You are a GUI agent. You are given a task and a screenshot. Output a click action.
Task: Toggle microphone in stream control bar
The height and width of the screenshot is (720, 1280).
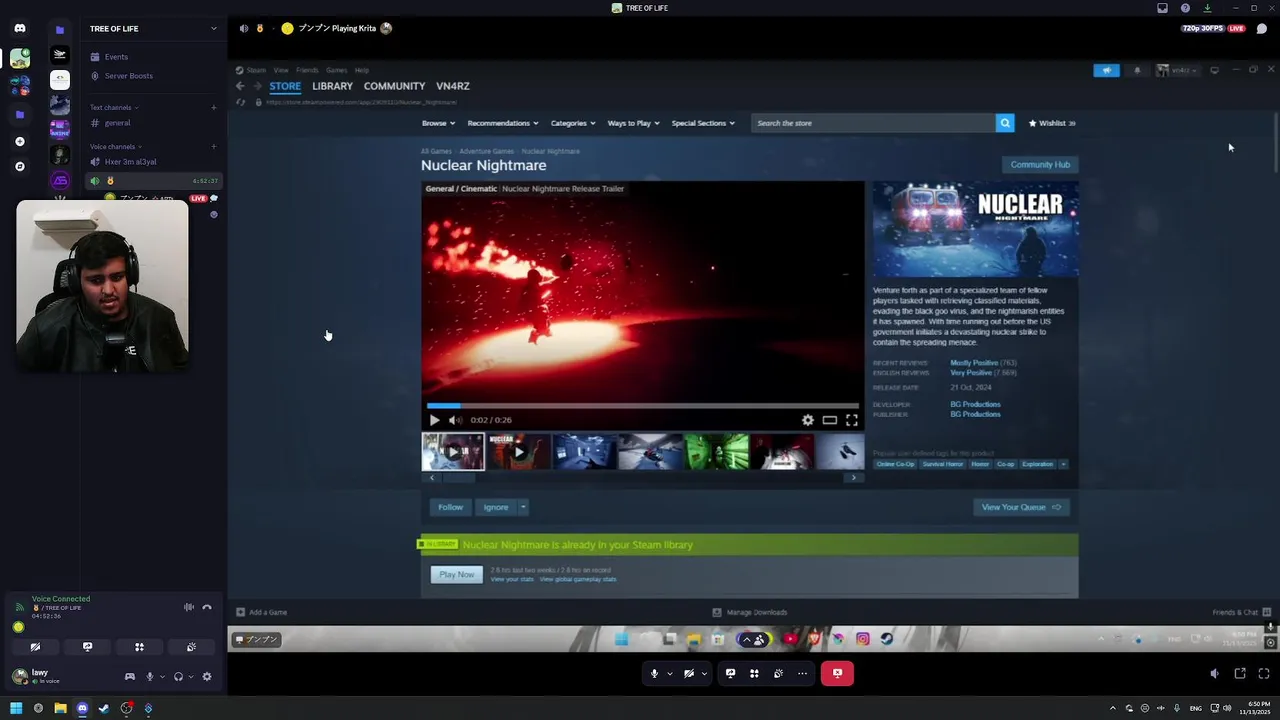pyautogui.click(x=654, y=673)
